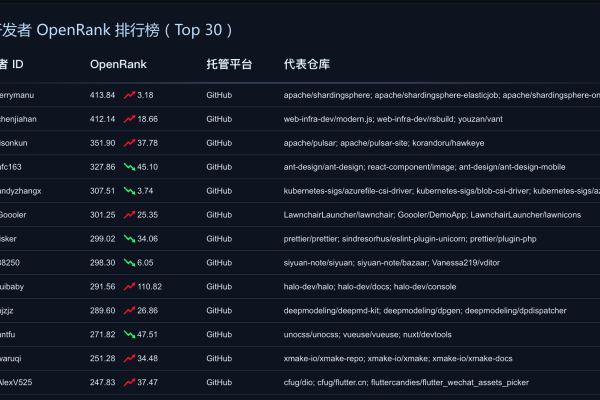600x400 pixels.
Task: Click the web-infra-dev/modern.js repositories cell
Action: [393, 119]
